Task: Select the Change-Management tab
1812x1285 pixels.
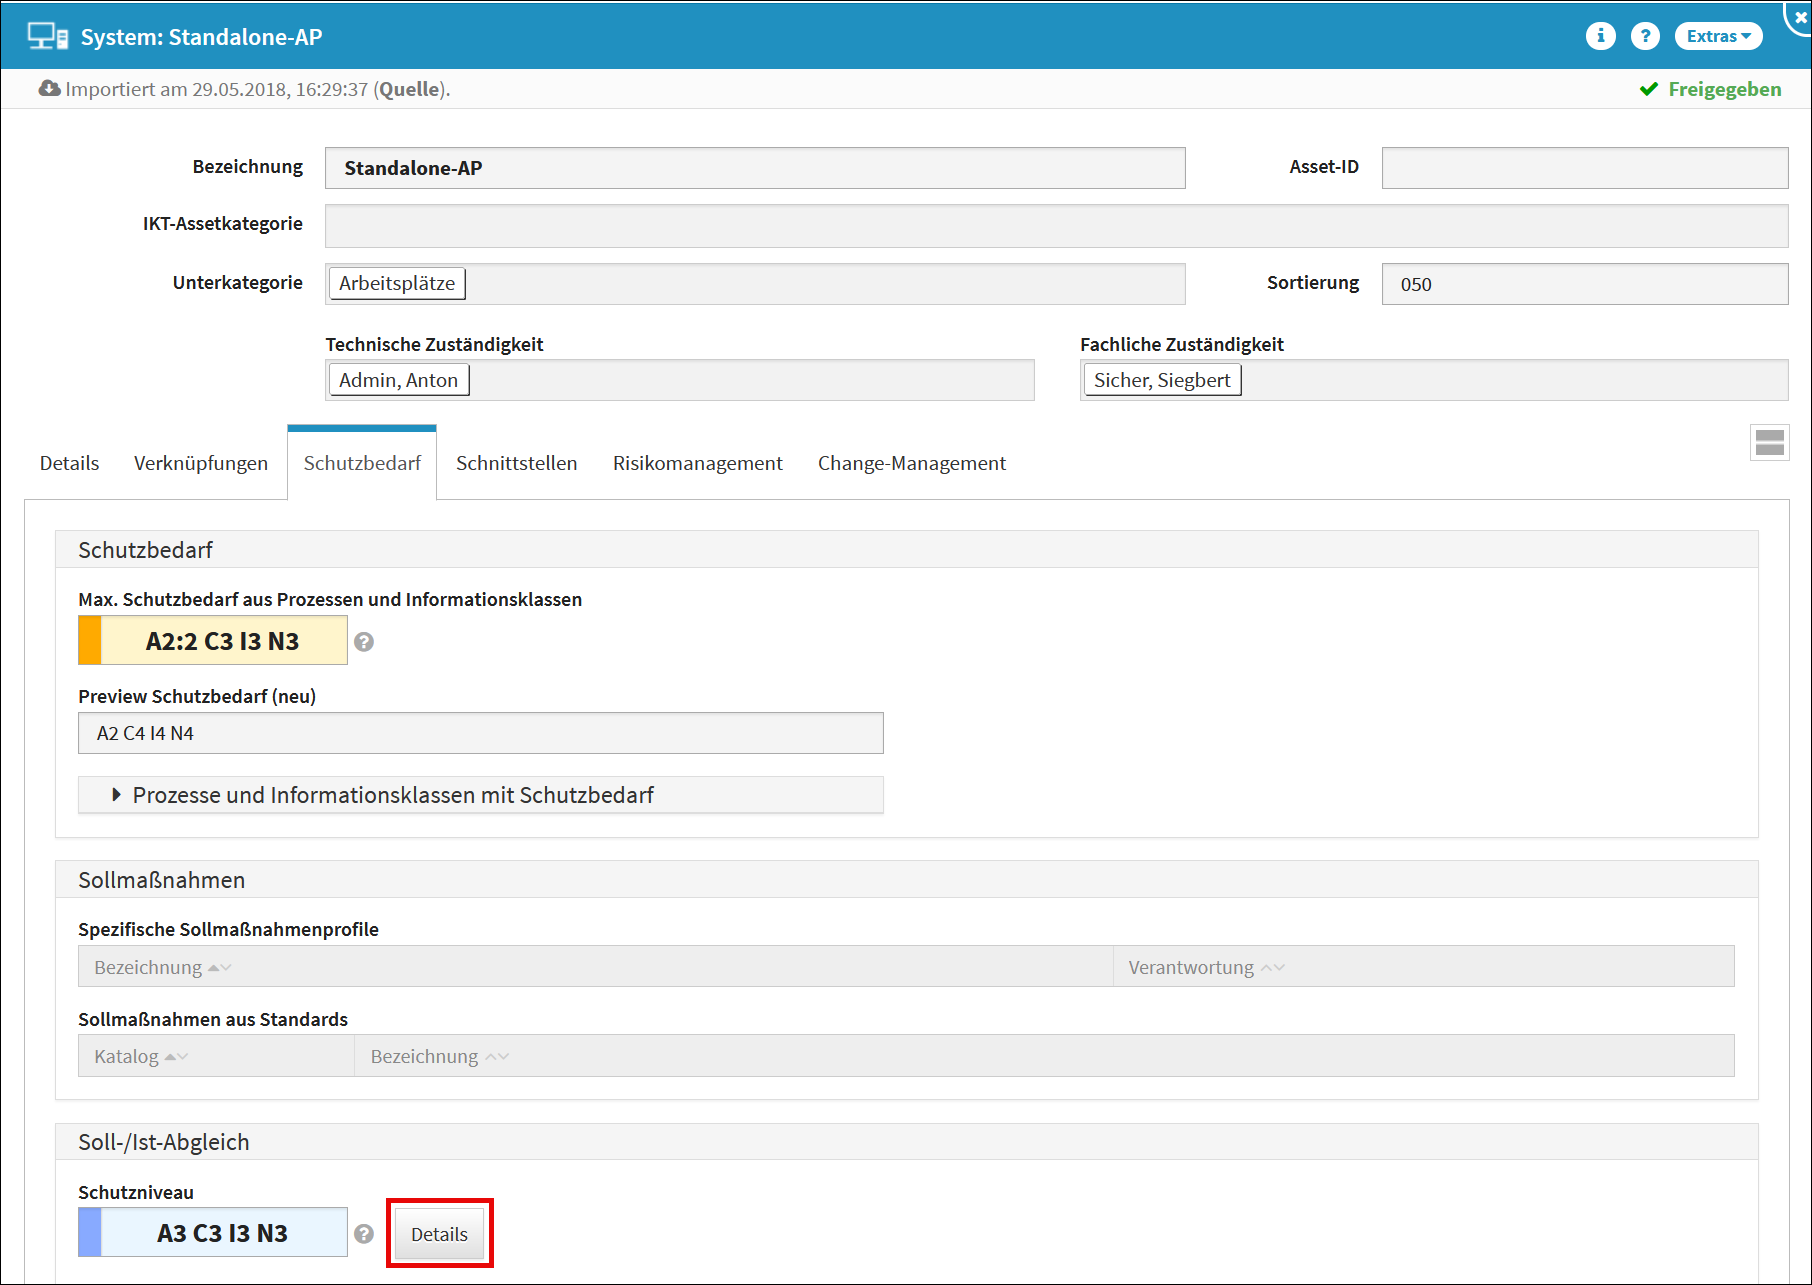Action: 911,463
